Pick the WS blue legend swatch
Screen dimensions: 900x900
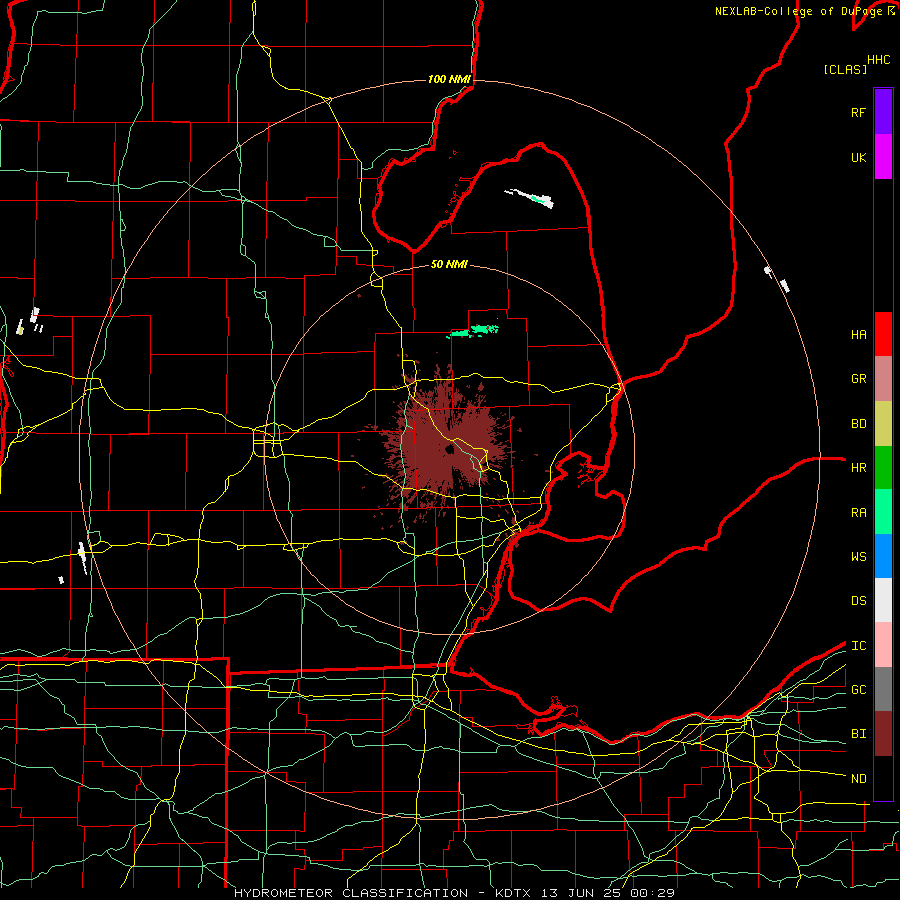[883, 556]
